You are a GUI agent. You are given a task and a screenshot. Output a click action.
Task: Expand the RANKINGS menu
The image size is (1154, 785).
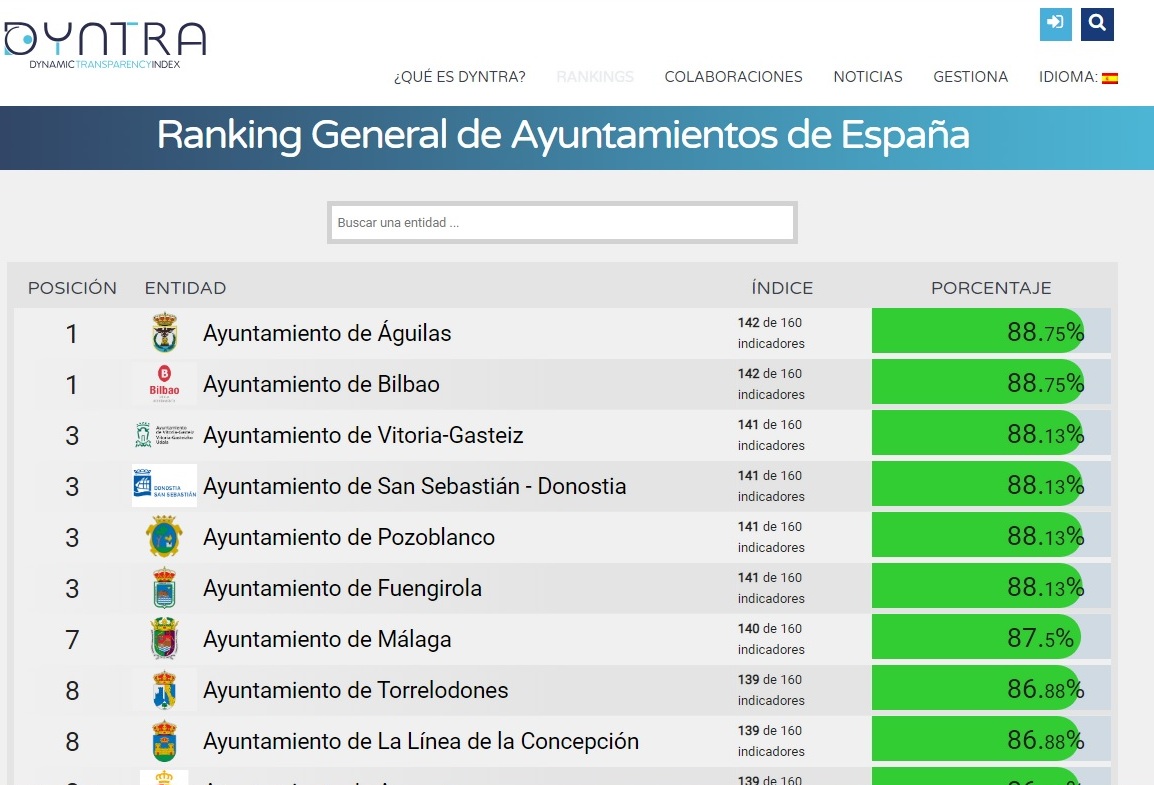pos(594,76)
